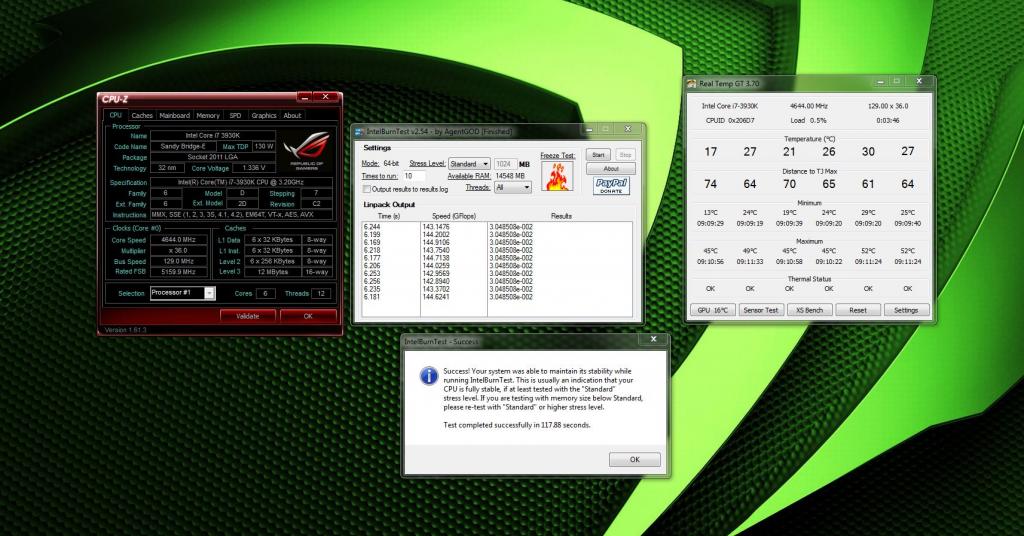
Task: Run Sensor Test in Real Temp
Action: (x=761, y=310)
